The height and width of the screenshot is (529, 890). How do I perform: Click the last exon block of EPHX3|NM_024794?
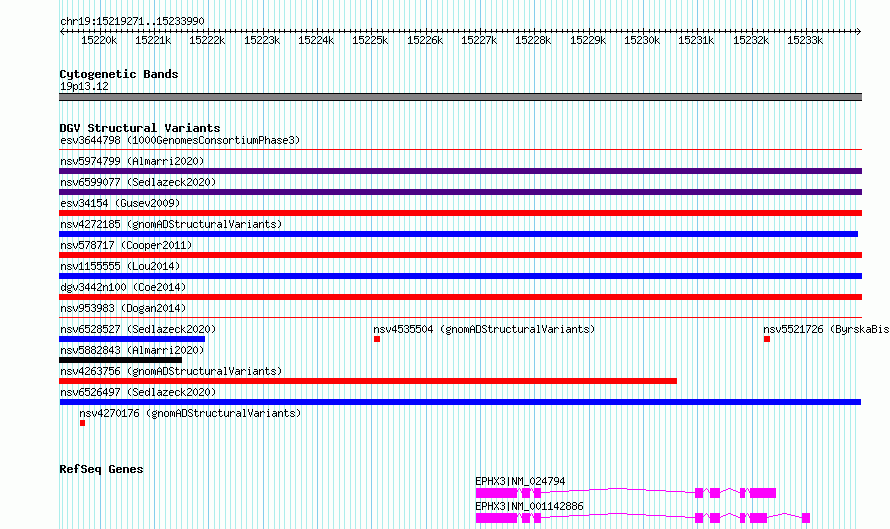pyautogui.click(x=763, y=493)
